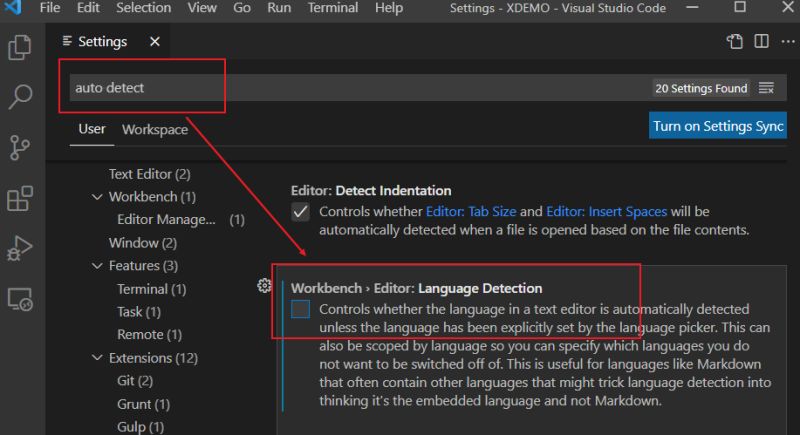Click gear icon beside Language Detection setting

[x=264, y=286]
